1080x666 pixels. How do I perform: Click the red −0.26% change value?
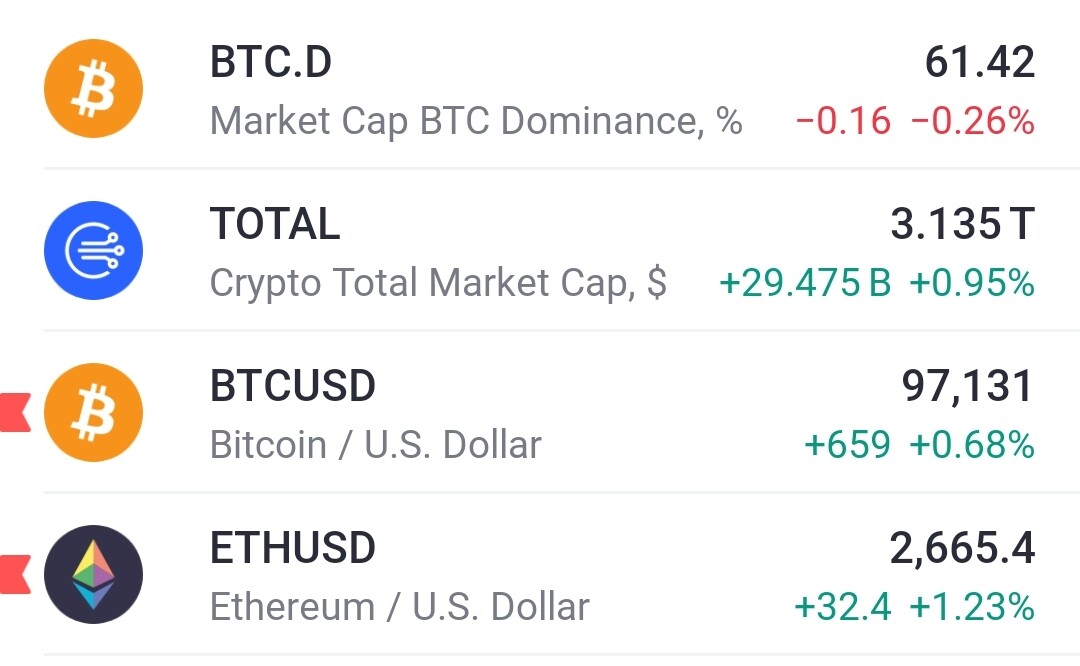pyautogui.click(x=973, y=121)
